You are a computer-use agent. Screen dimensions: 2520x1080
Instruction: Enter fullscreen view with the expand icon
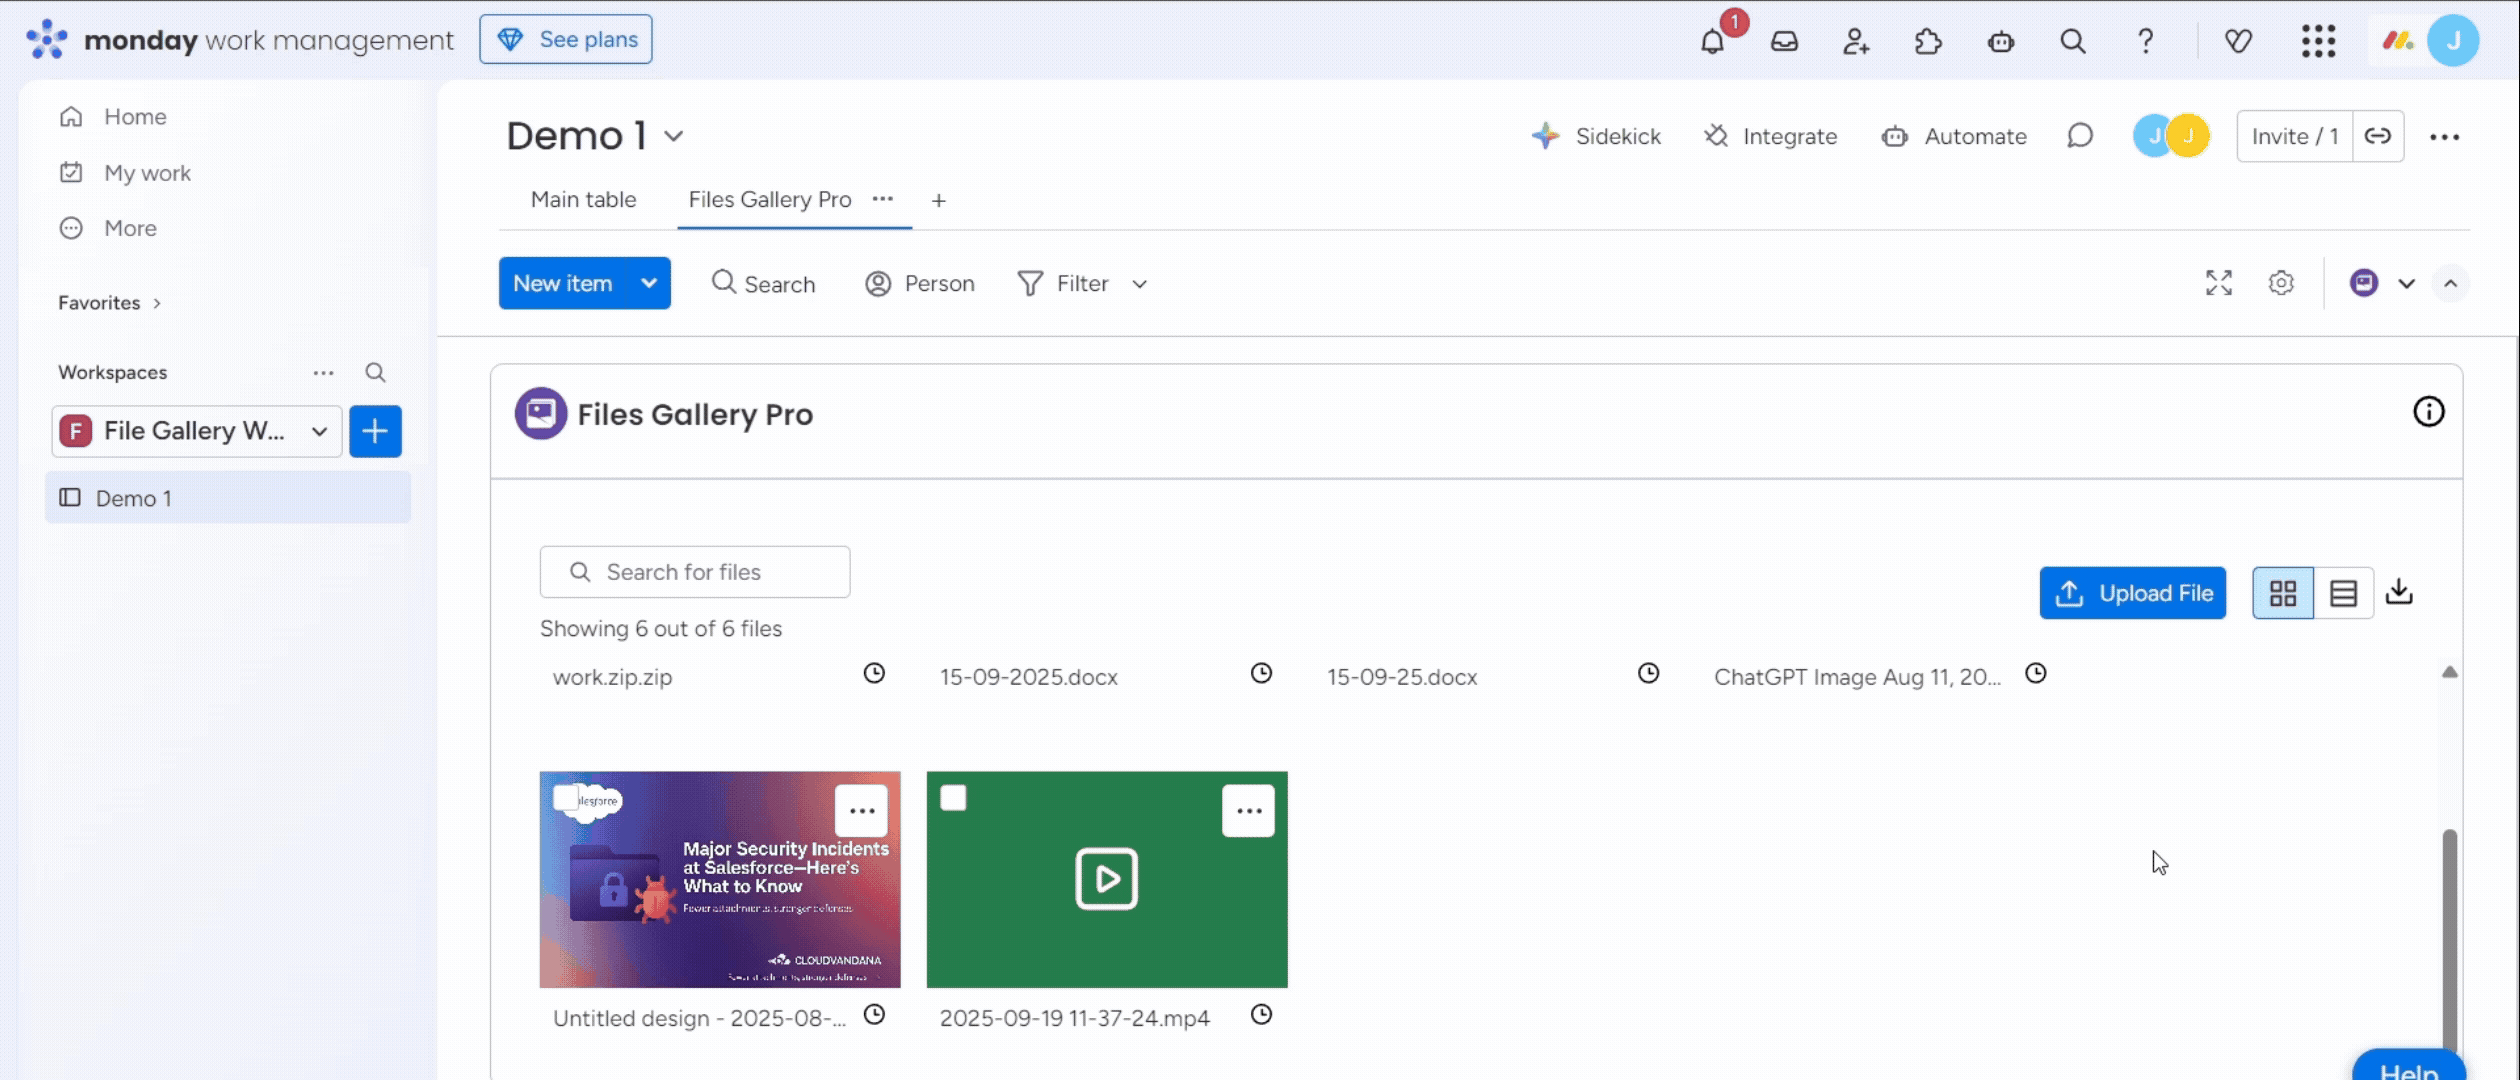click(2218, 283)
